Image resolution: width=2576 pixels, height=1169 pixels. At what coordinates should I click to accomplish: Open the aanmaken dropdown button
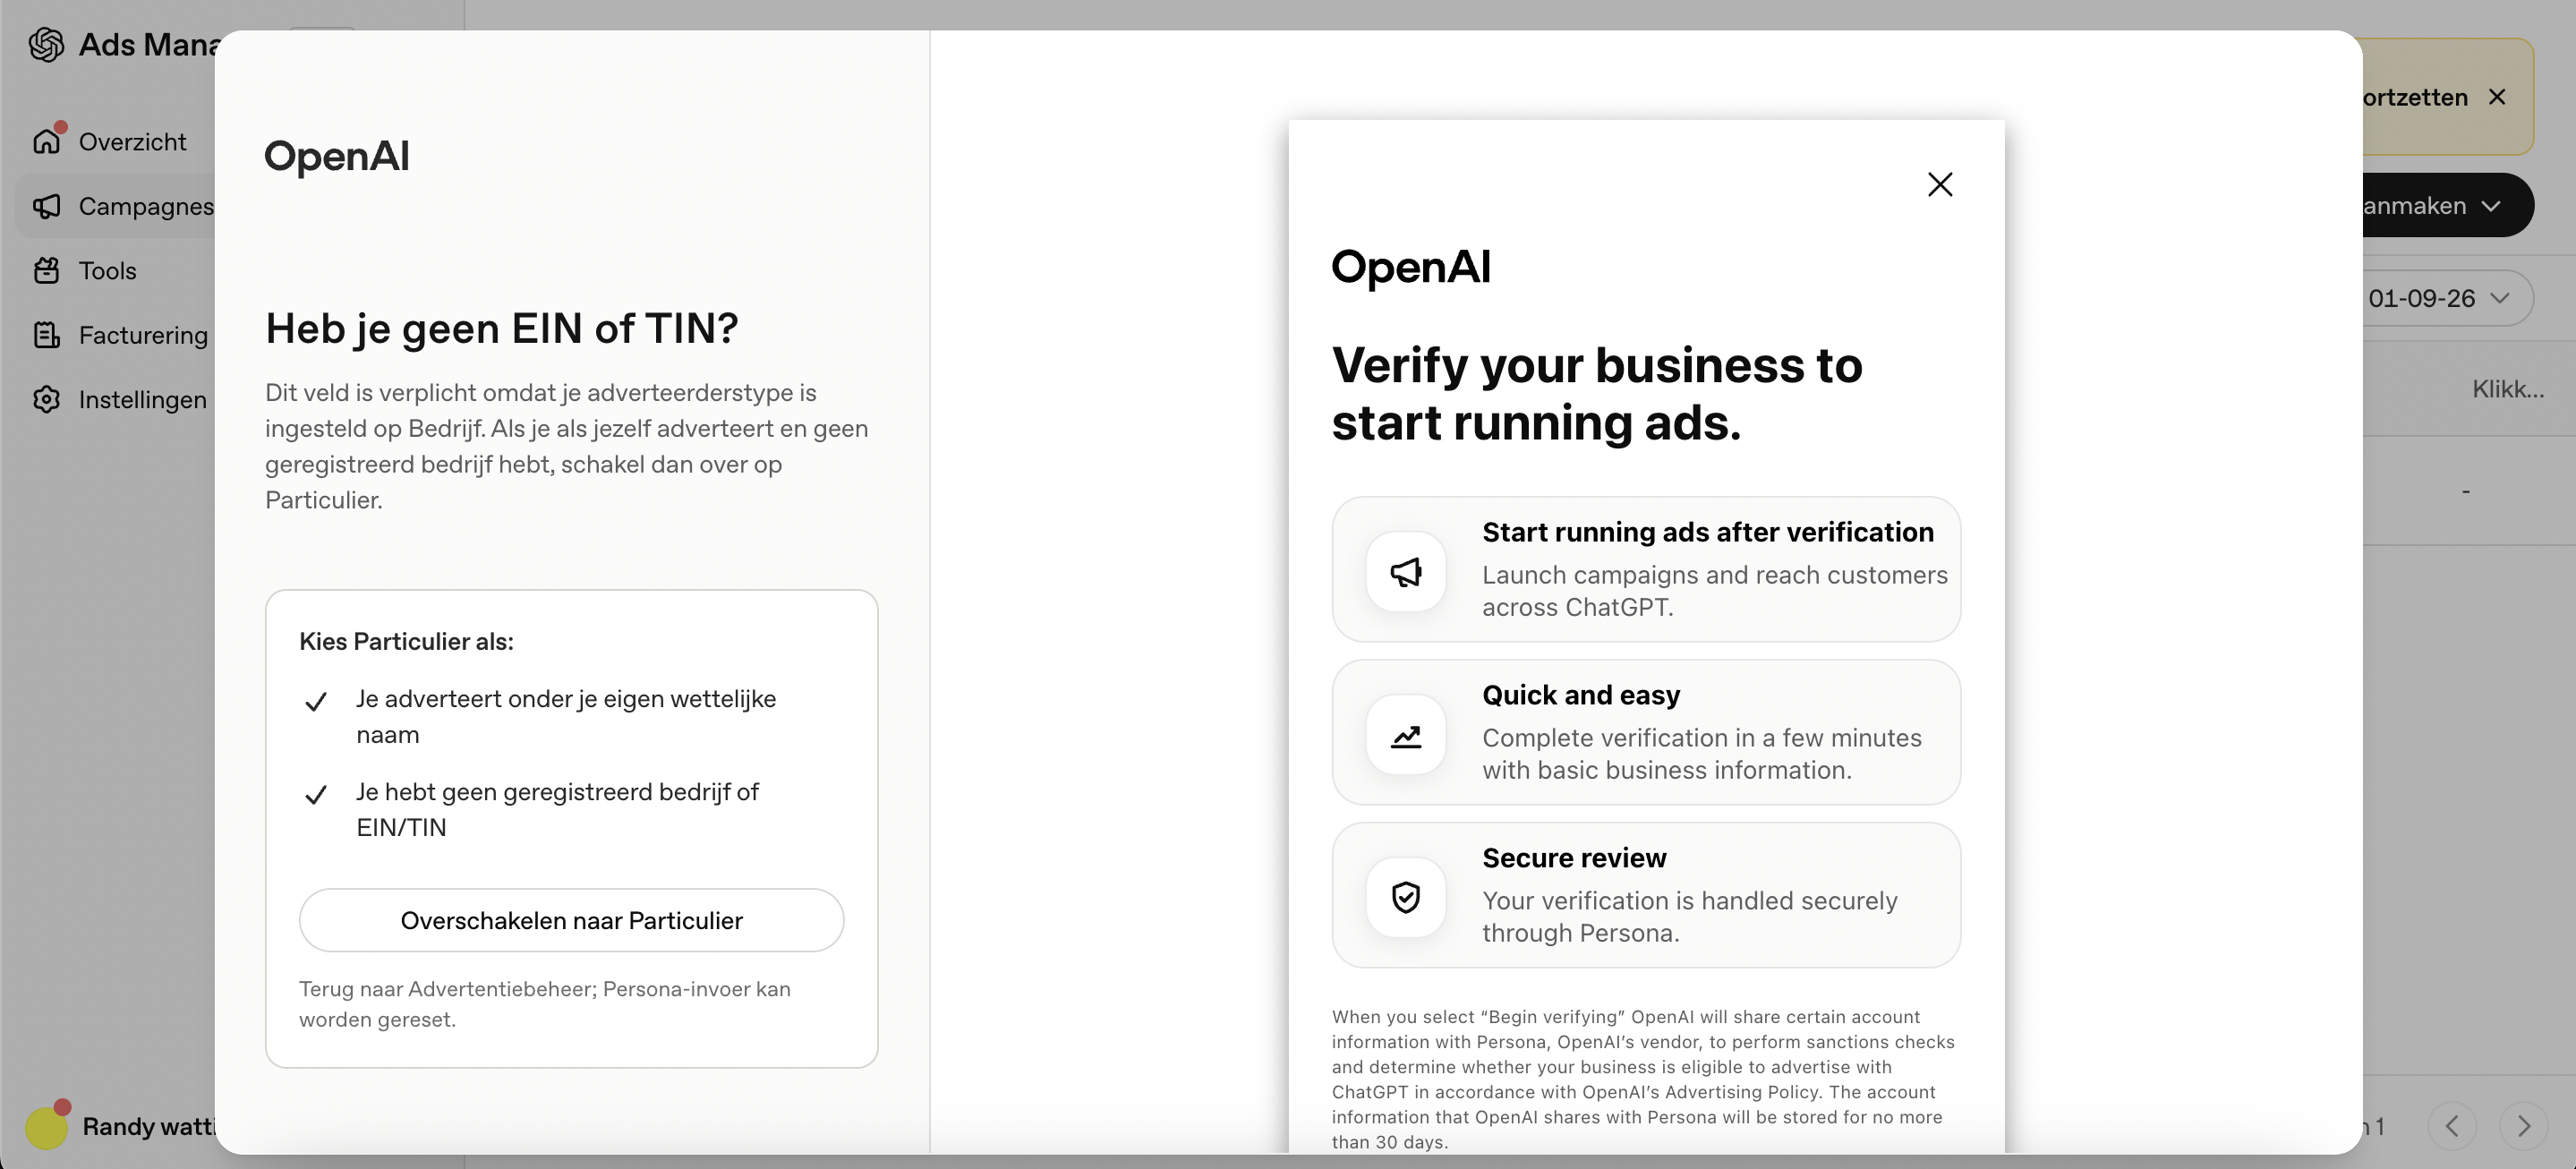coord(2447,205)
